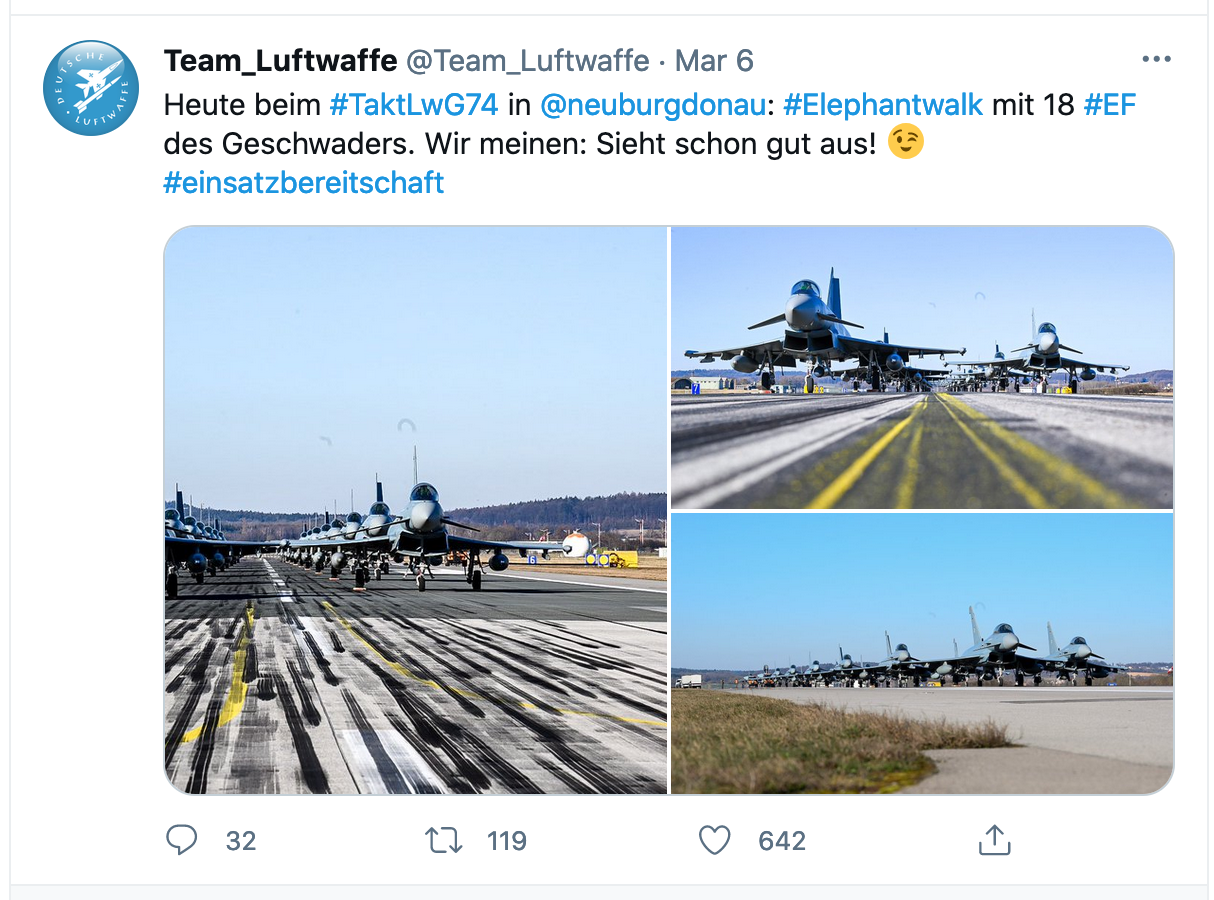Click the 32 replies count

pos(240,841)
